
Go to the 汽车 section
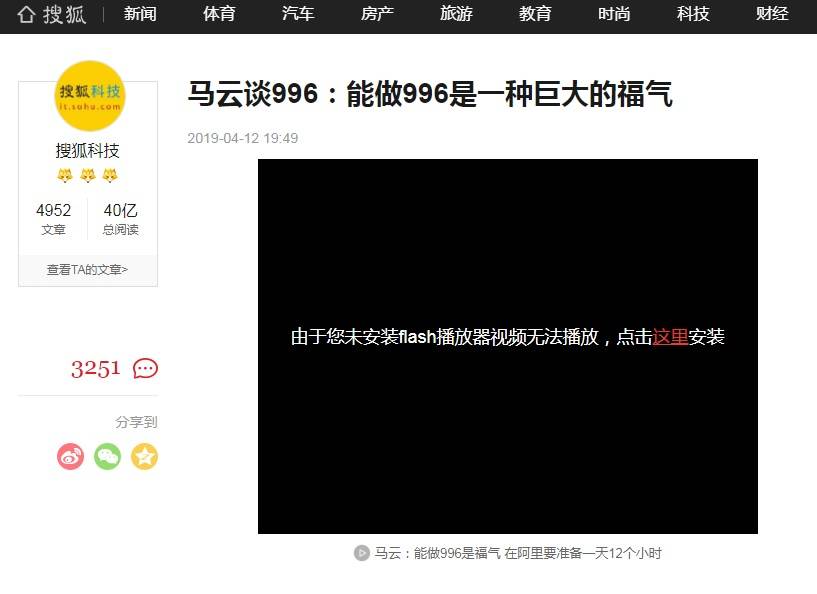click(x=298, y=14)
